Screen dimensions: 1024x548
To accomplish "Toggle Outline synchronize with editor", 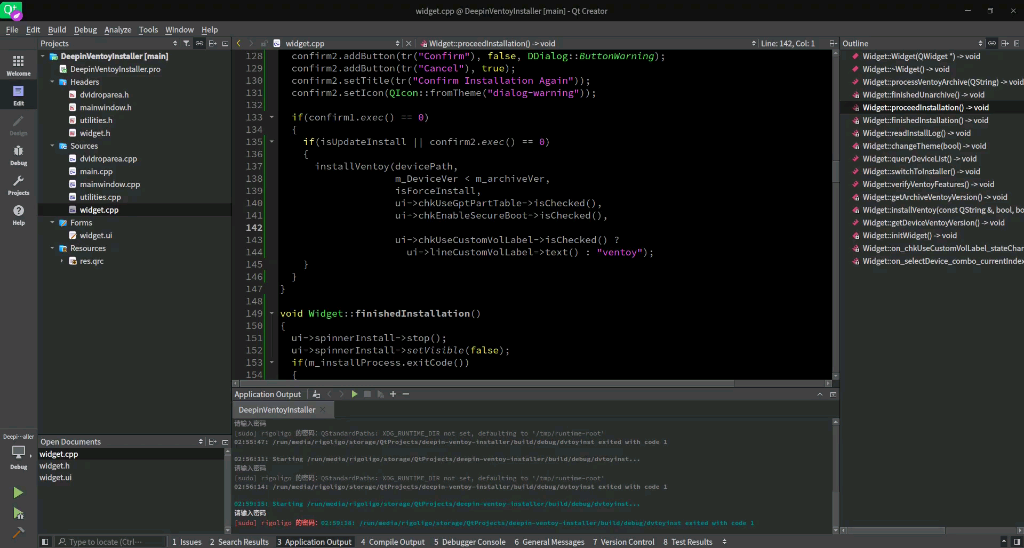I will (x=991, y=43).
